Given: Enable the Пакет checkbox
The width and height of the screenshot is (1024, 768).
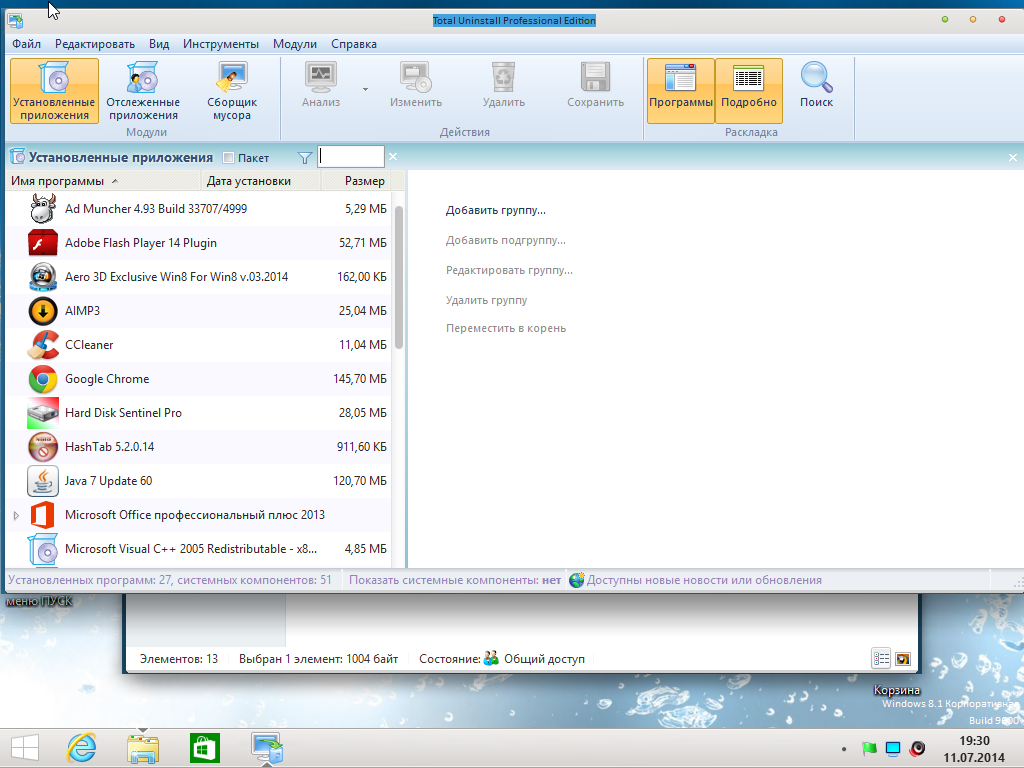Looking at the screenshot, I should (x=229, y=157).
